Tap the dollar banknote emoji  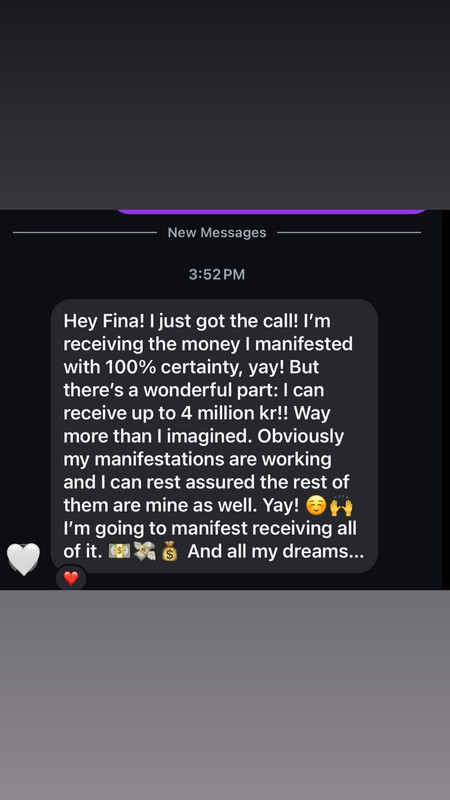pos(119,551)
